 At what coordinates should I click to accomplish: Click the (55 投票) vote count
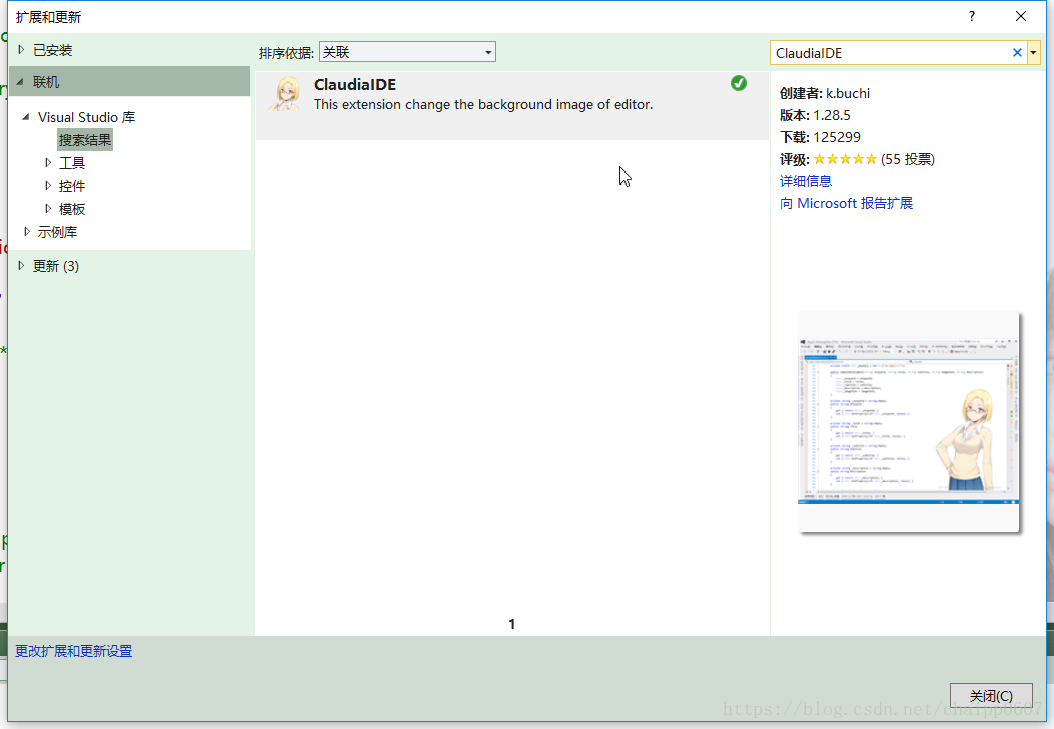click(x=908, y=159)
